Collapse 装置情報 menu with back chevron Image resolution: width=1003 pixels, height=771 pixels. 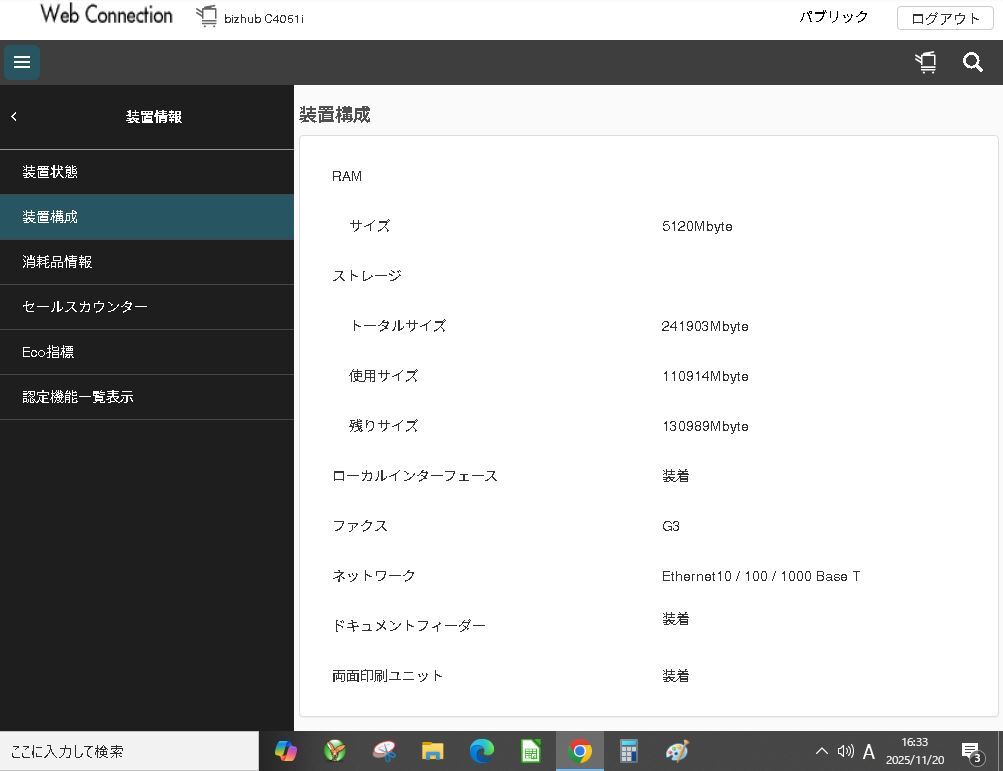pyautogui.click(x=14, y=117)
